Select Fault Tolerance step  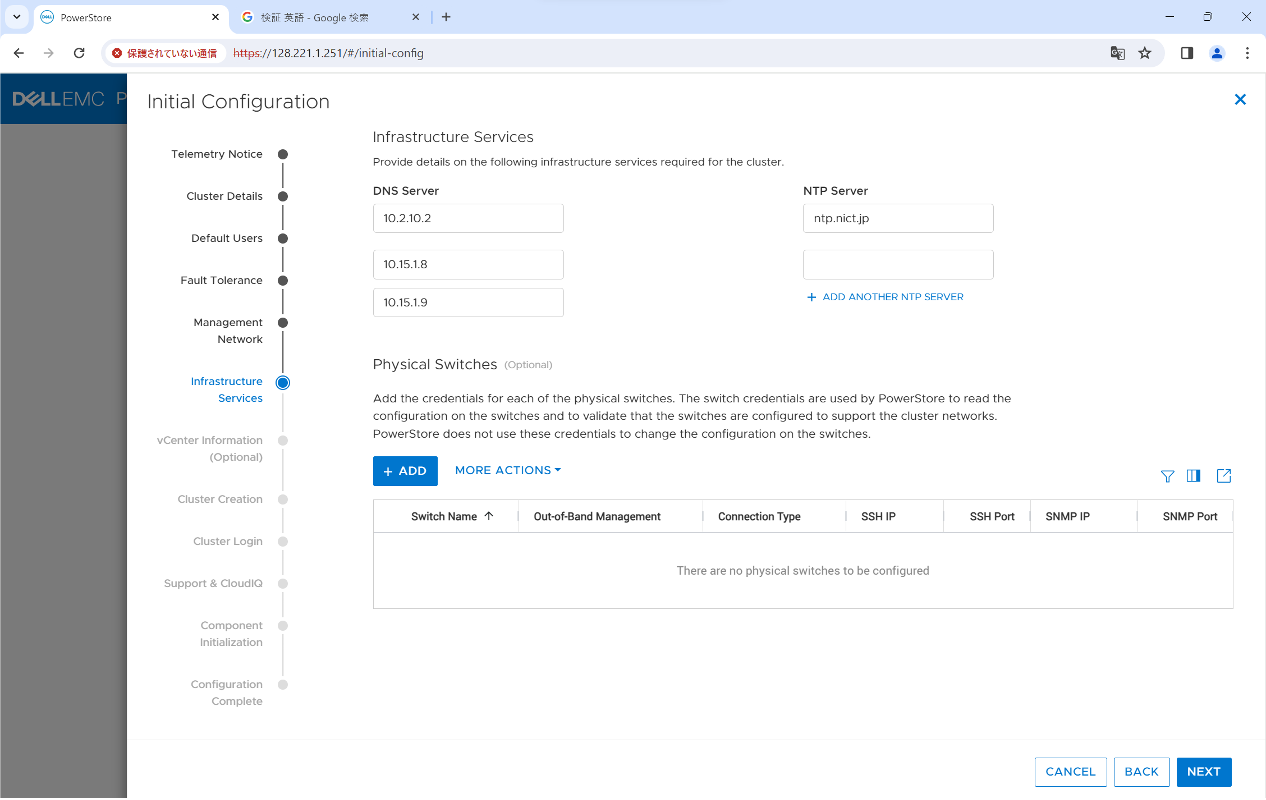coord(221,280)
